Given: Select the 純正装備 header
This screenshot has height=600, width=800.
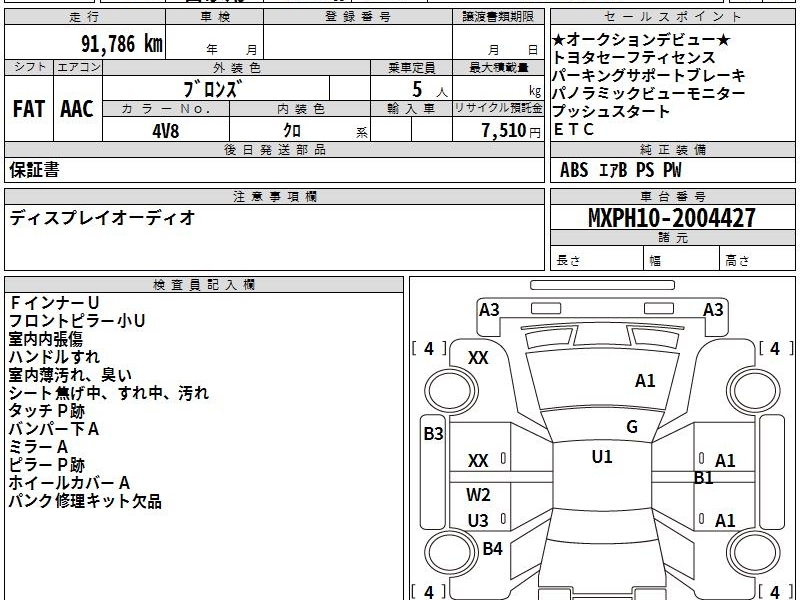Looking at the screenshot, I should 673,149.
